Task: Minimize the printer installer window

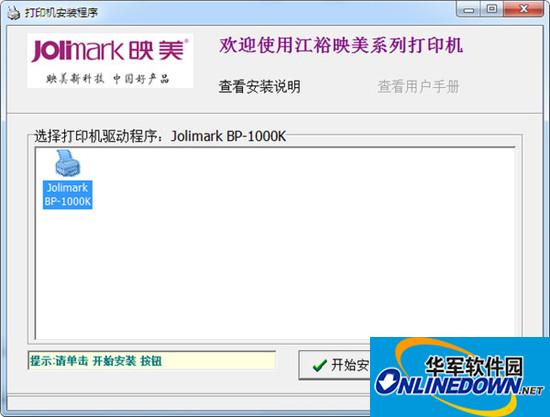Action: (468, 9)
